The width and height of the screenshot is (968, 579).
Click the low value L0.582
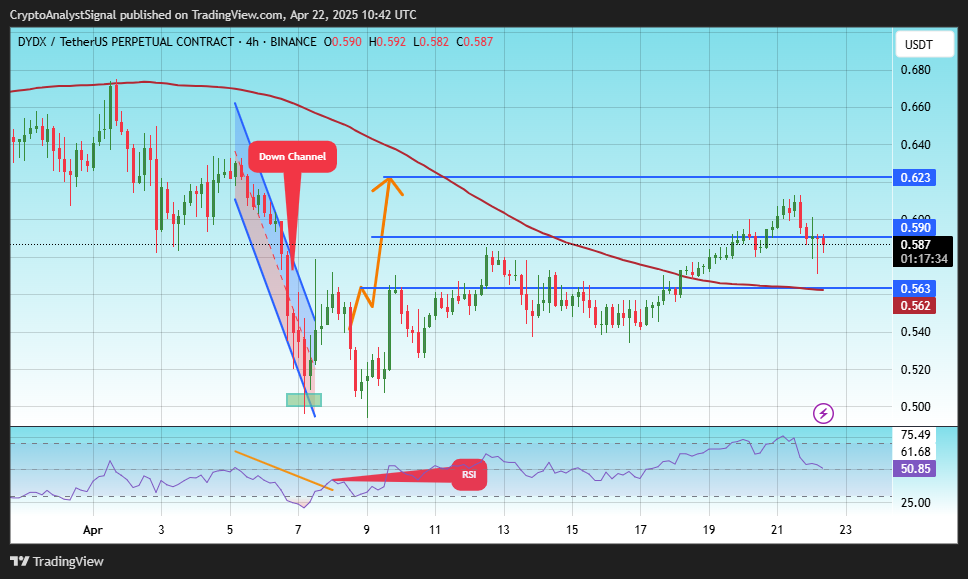coord(431,42)
